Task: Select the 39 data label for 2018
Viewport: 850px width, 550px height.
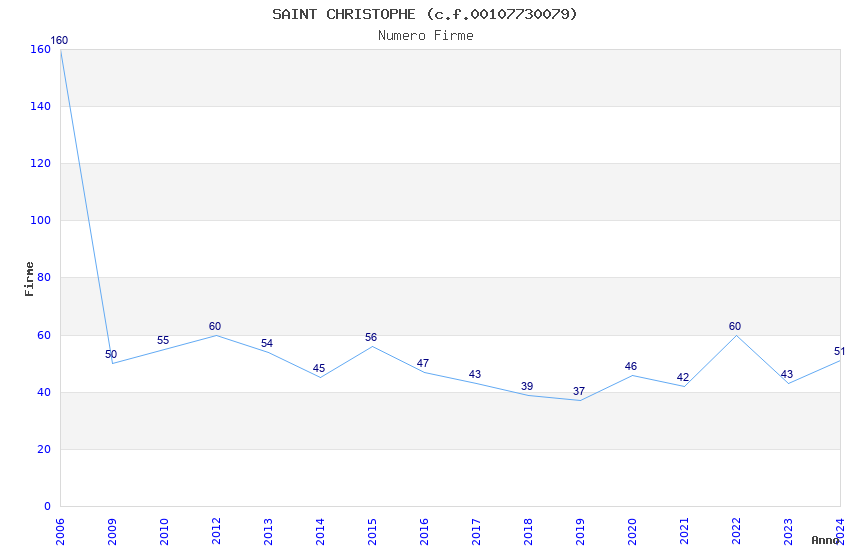Action: tap(527, 386)
